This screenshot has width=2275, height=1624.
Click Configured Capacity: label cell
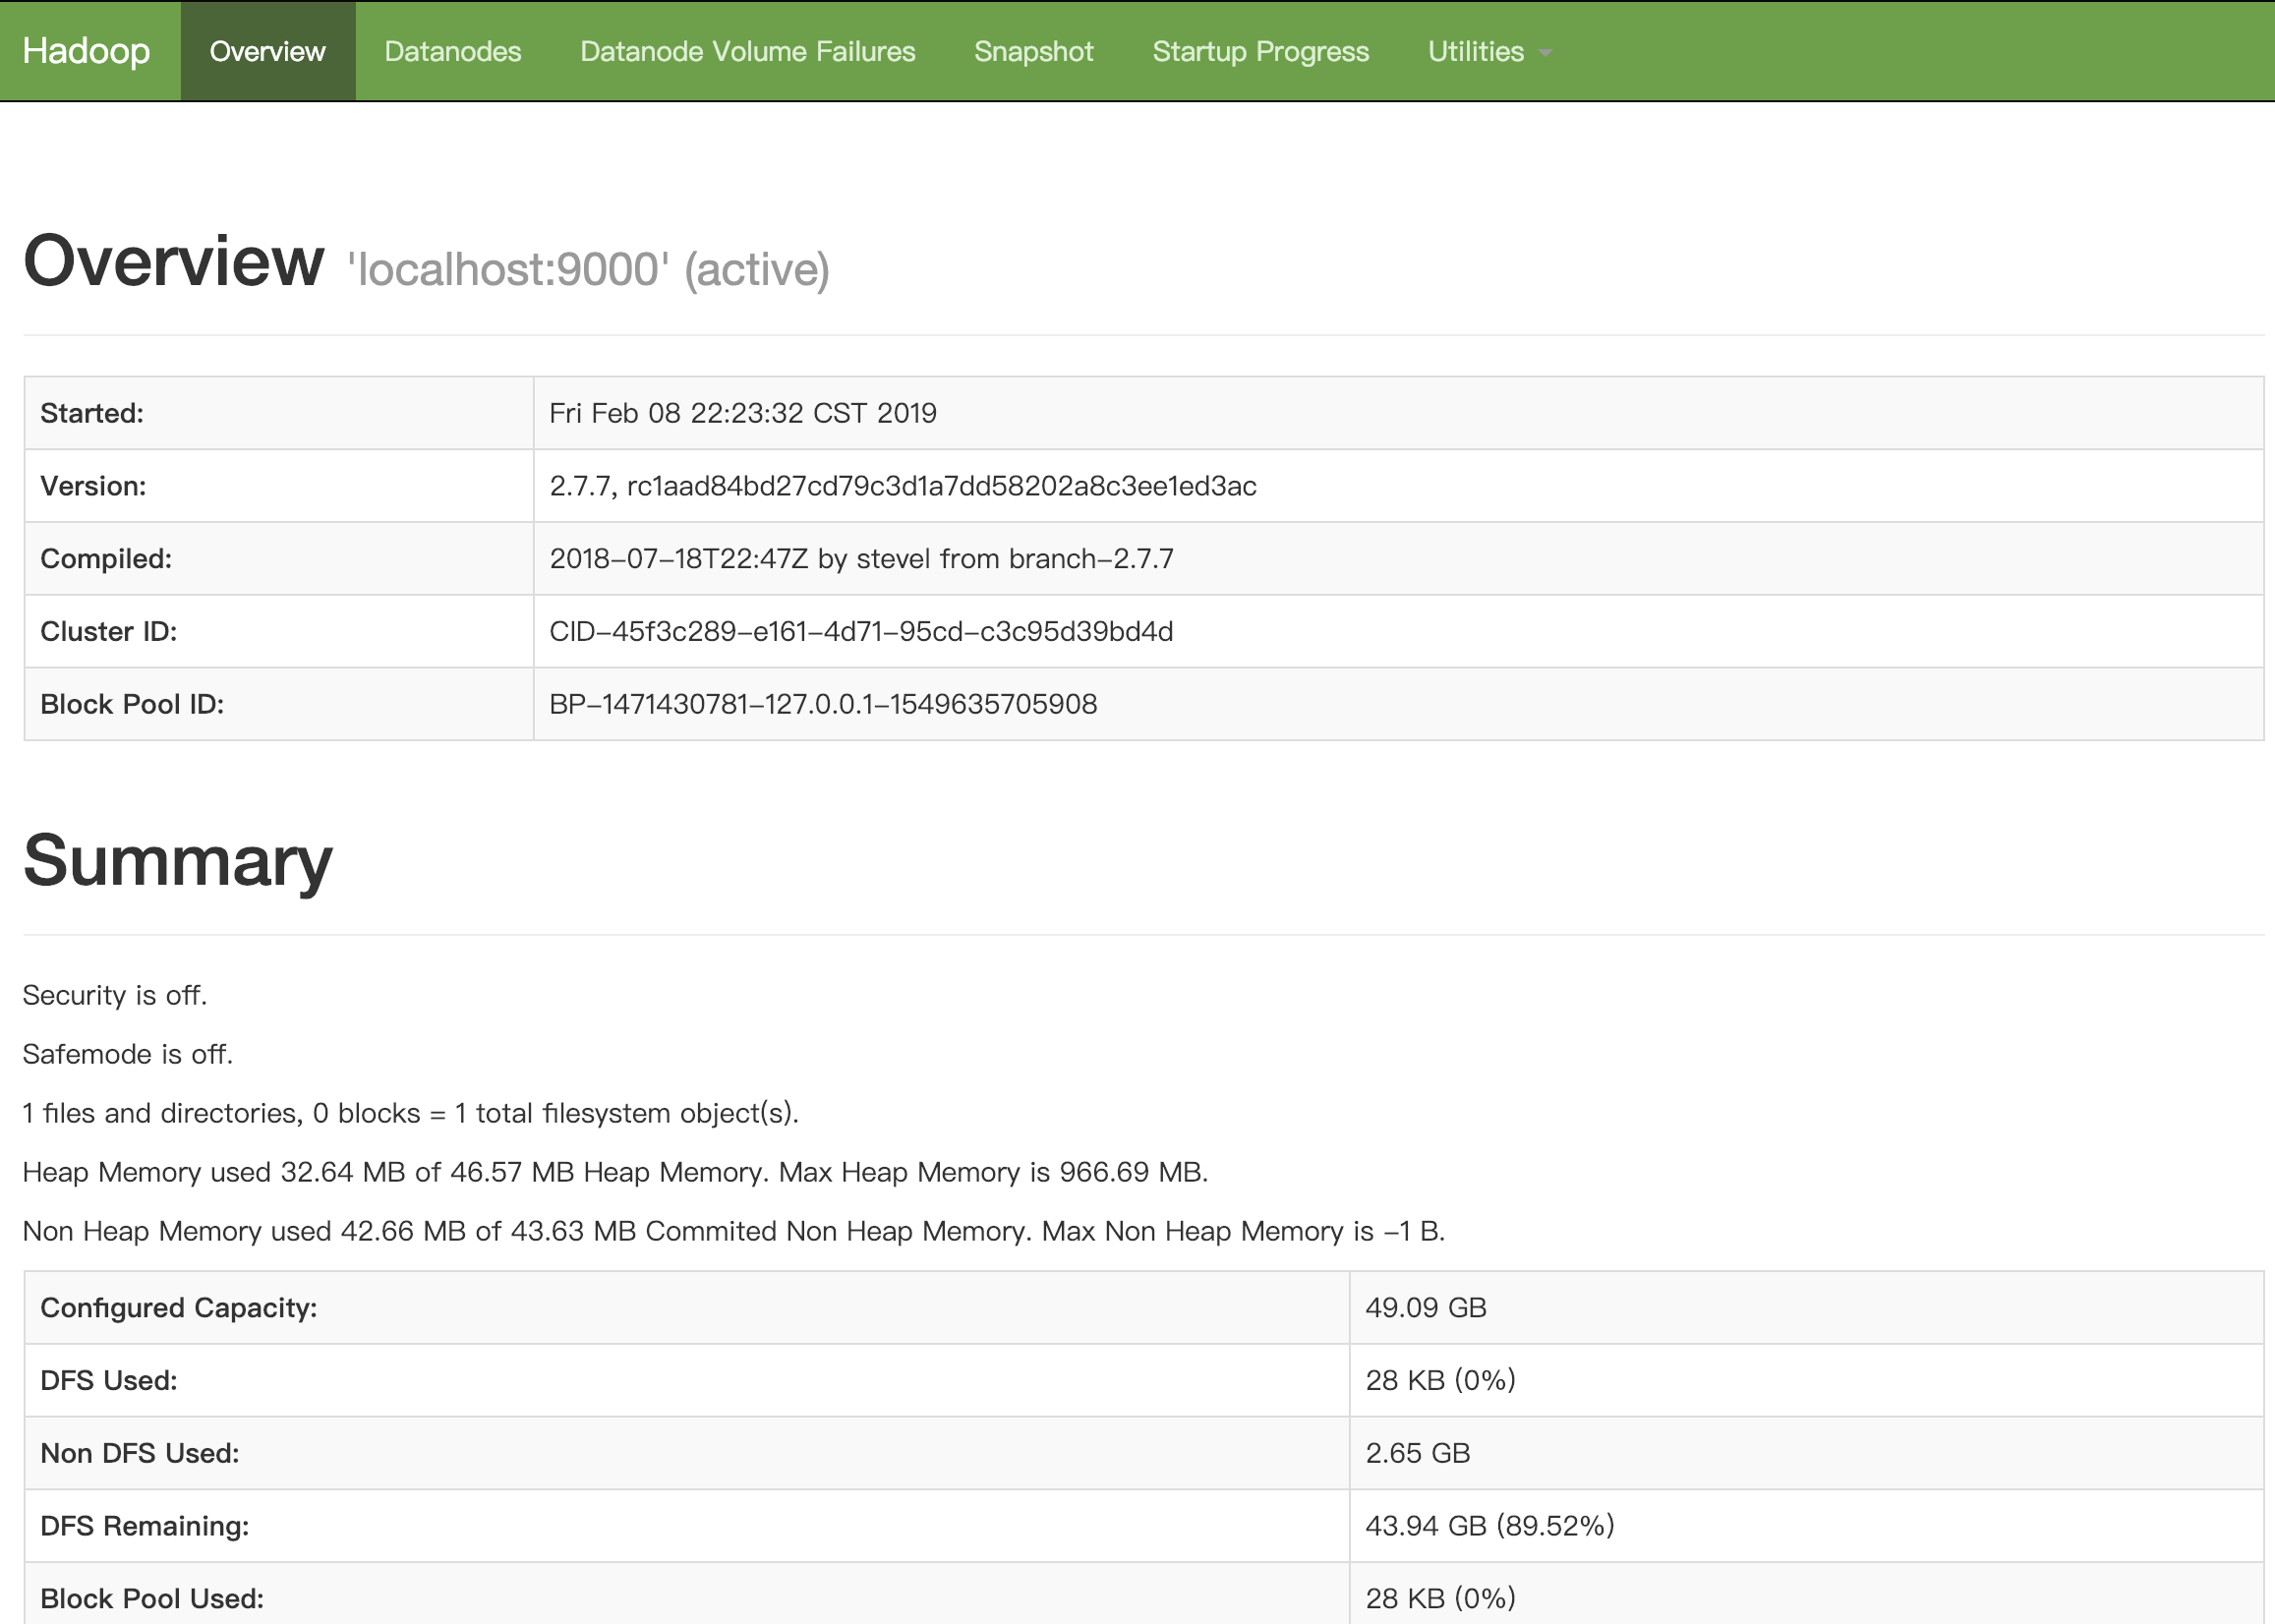tap(687, 1308)
